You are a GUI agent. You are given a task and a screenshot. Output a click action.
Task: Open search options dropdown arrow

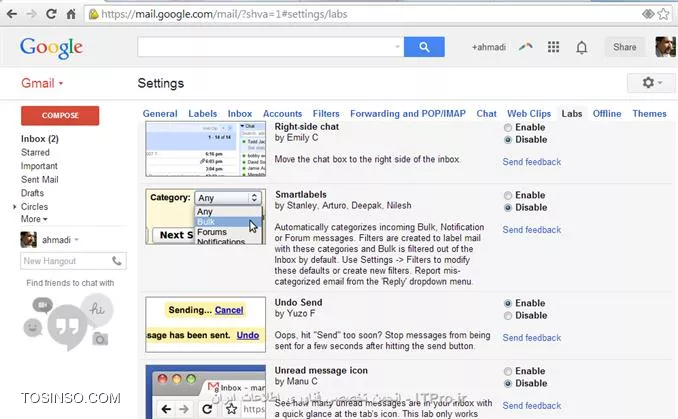[397, 46]
